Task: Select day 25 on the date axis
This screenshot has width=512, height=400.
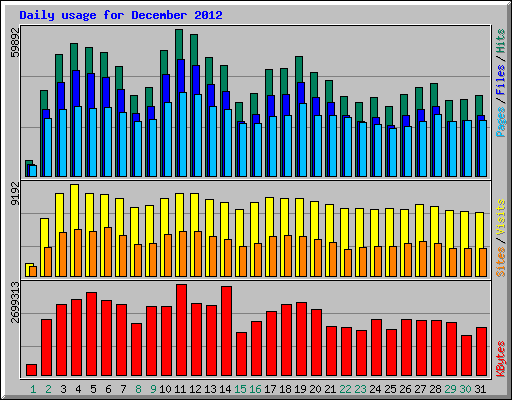Action: click(x=390, y=389)
